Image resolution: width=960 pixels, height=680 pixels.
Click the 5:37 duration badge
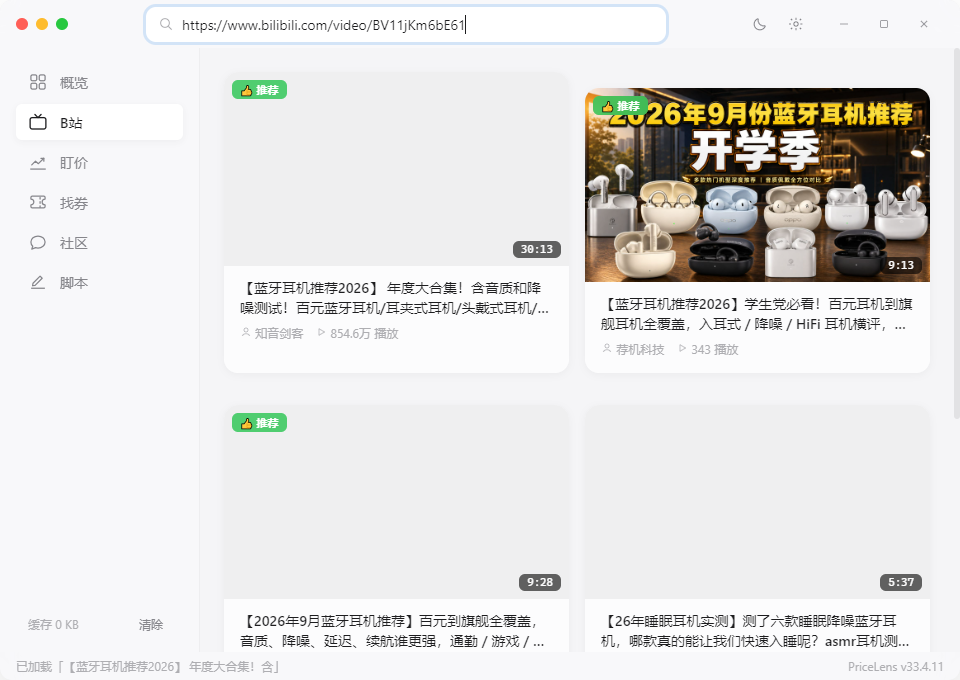coord(901,582)
